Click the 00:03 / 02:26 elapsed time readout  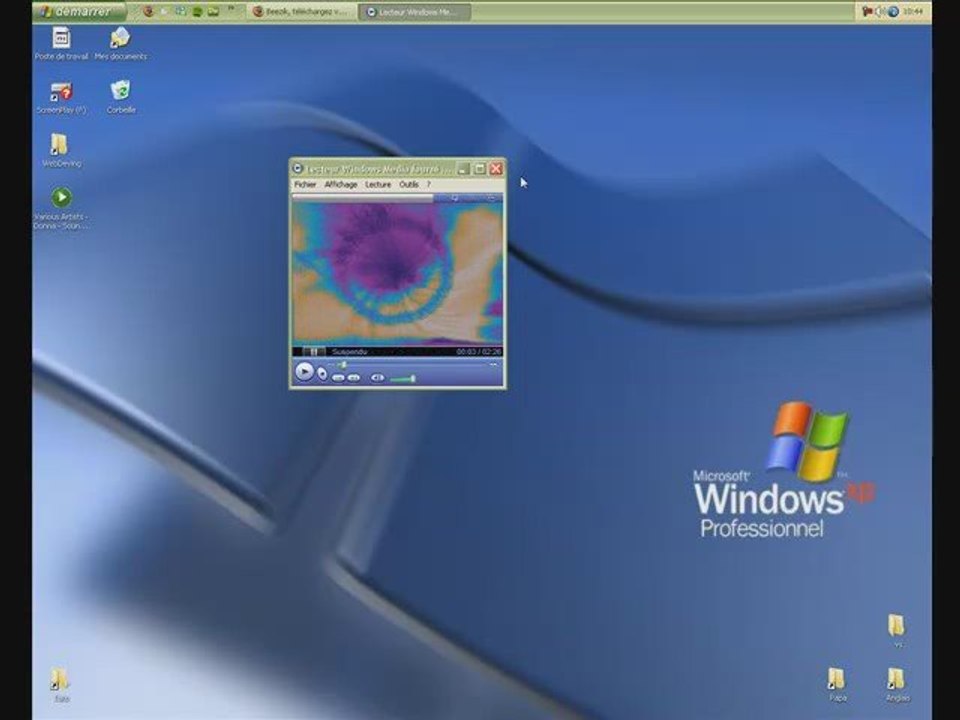pyautogui.click(x=478, y=351)
